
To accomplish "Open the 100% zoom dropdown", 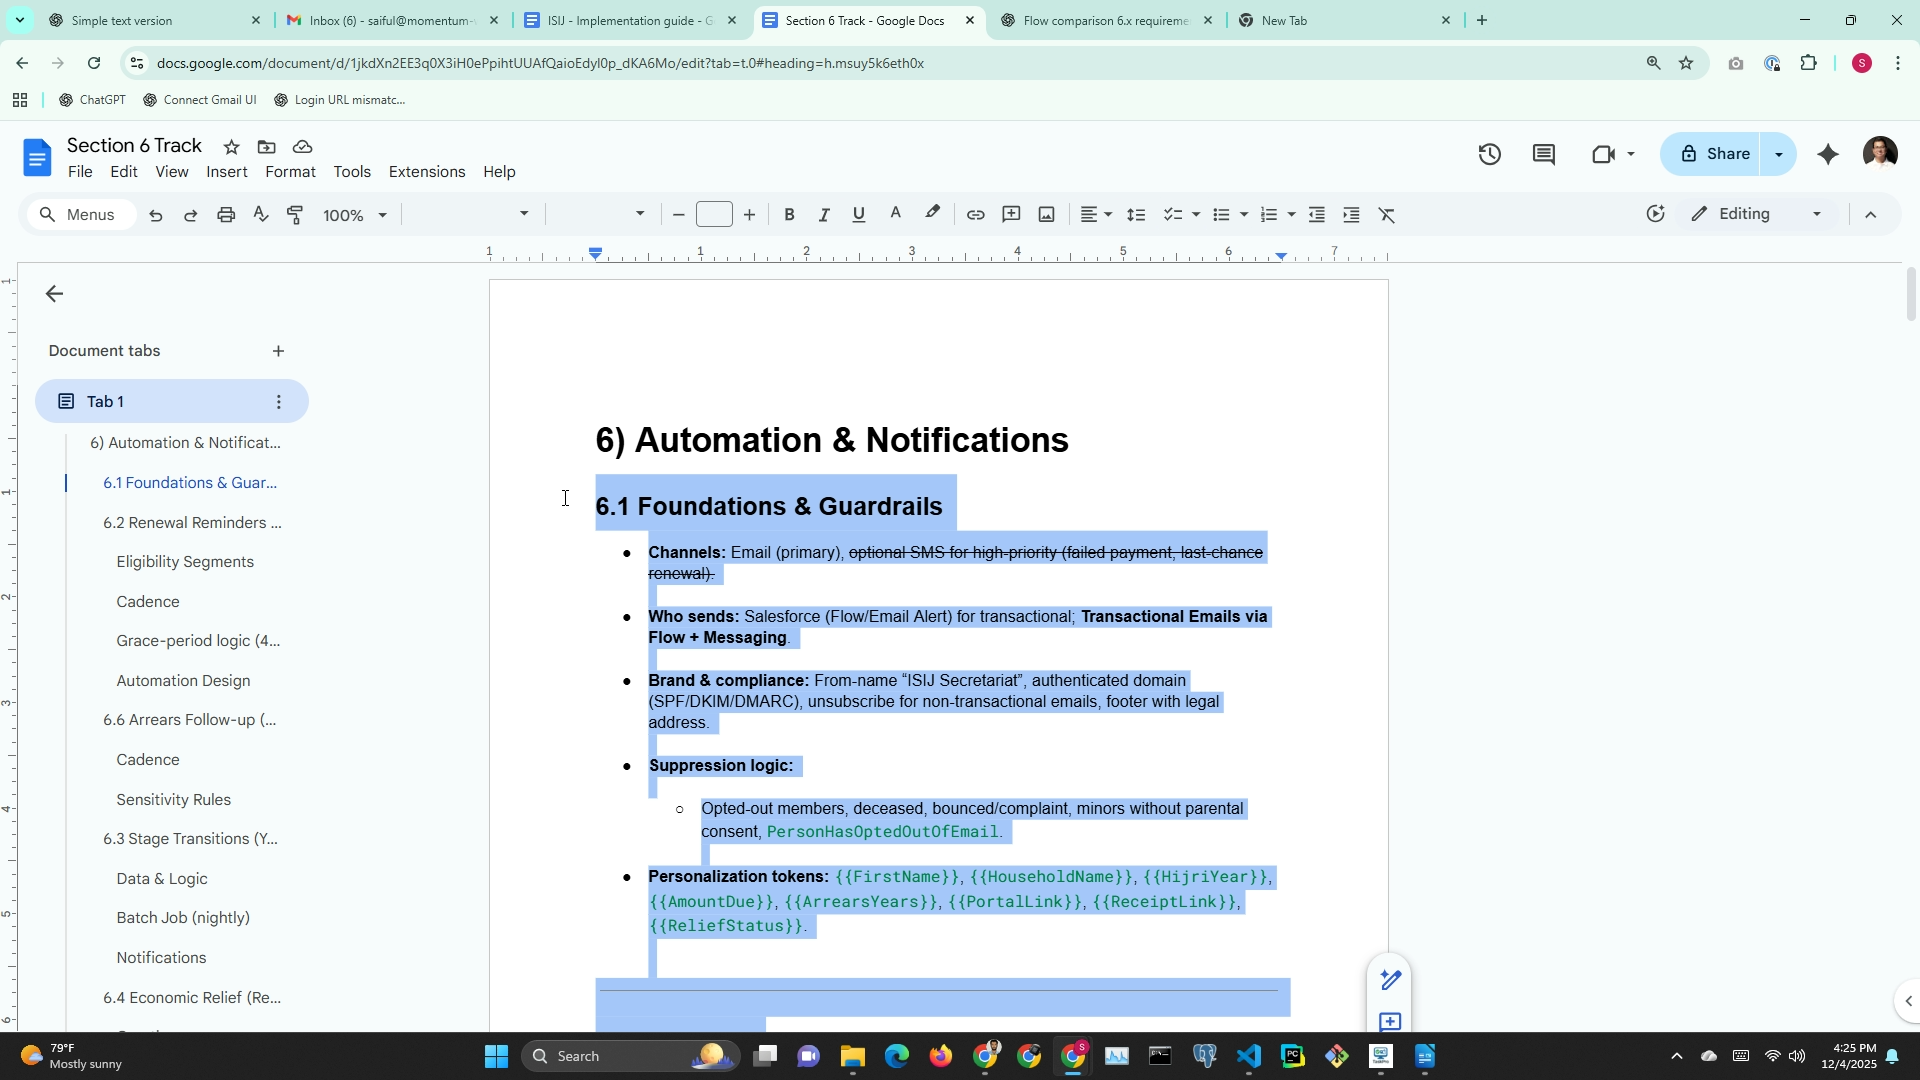I will (x=354, y=215).
